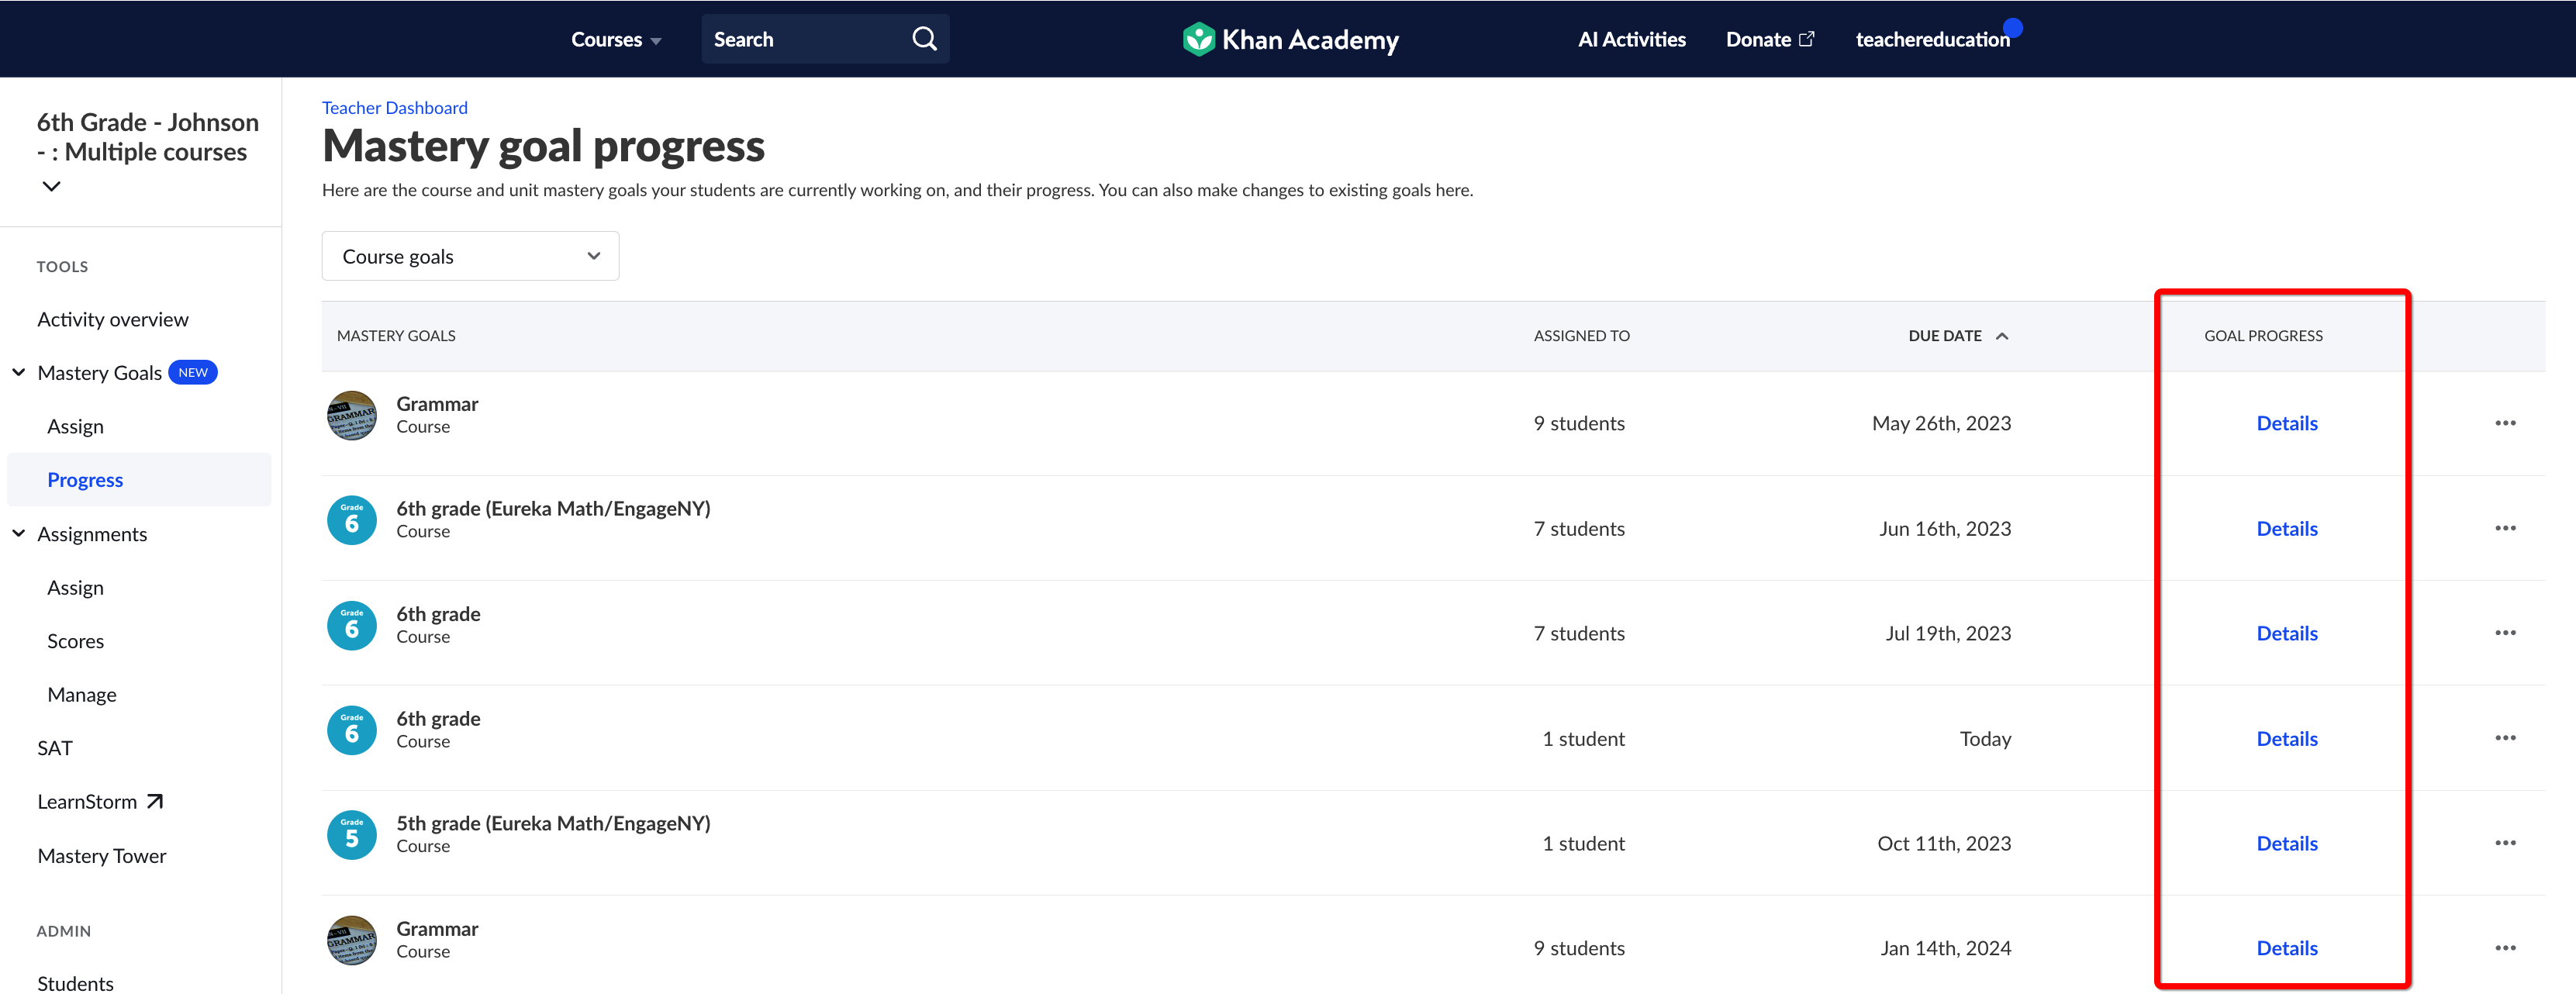Viewport: 2576px width, 994px height.
Task: Select Assign under Mastery Goals
Action: (75, 426)
